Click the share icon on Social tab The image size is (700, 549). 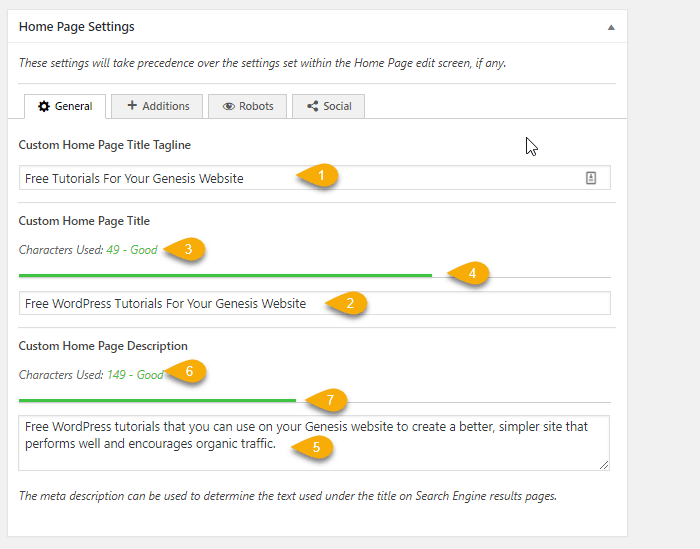coord(313,106)
